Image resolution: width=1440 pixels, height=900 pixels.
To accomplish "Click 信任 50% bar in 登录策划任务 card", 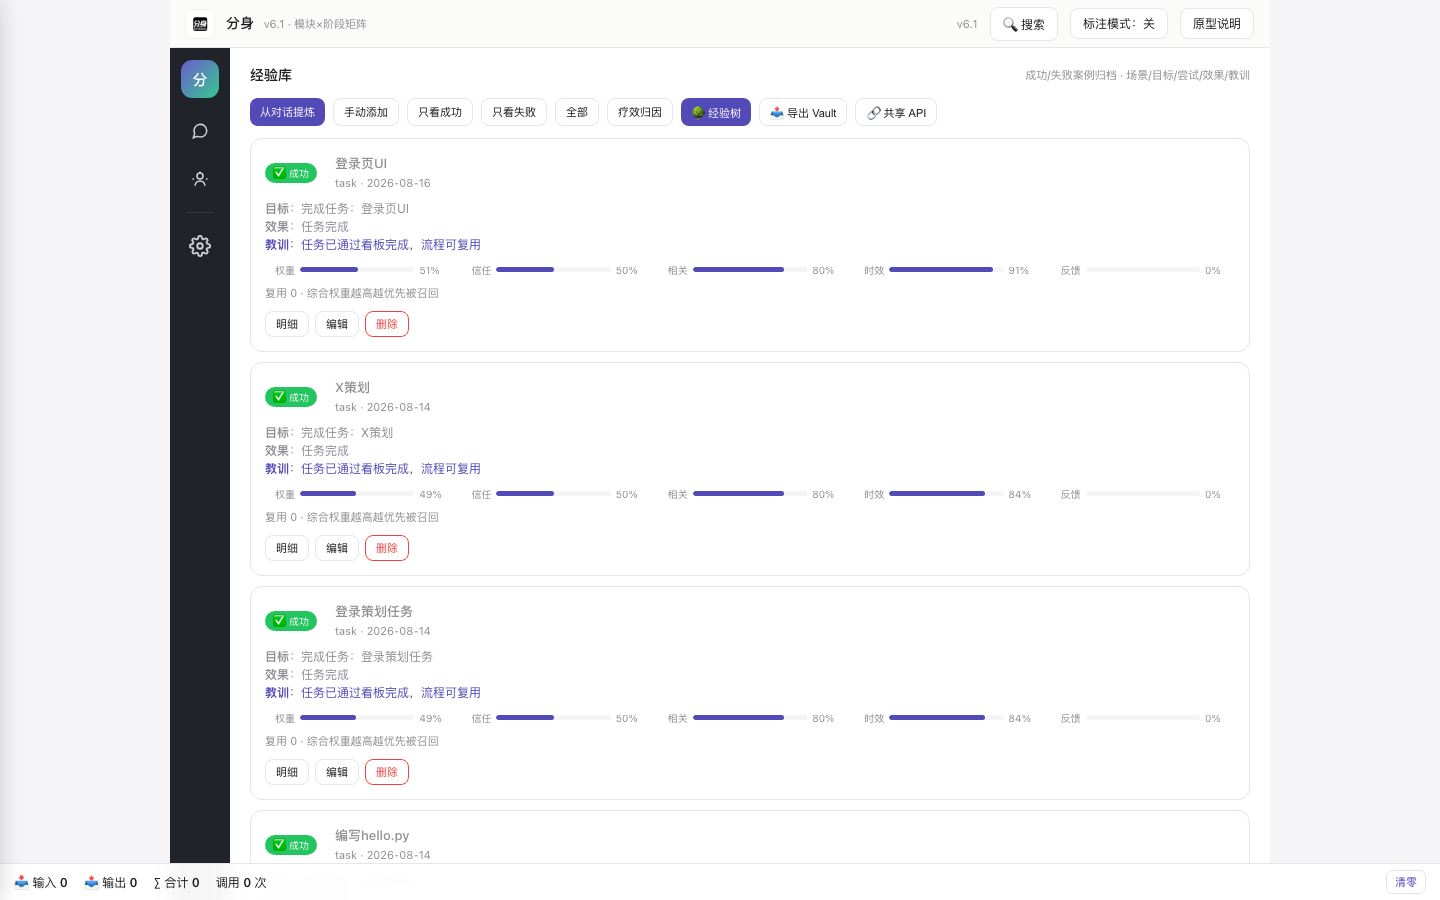I will 553,718.
